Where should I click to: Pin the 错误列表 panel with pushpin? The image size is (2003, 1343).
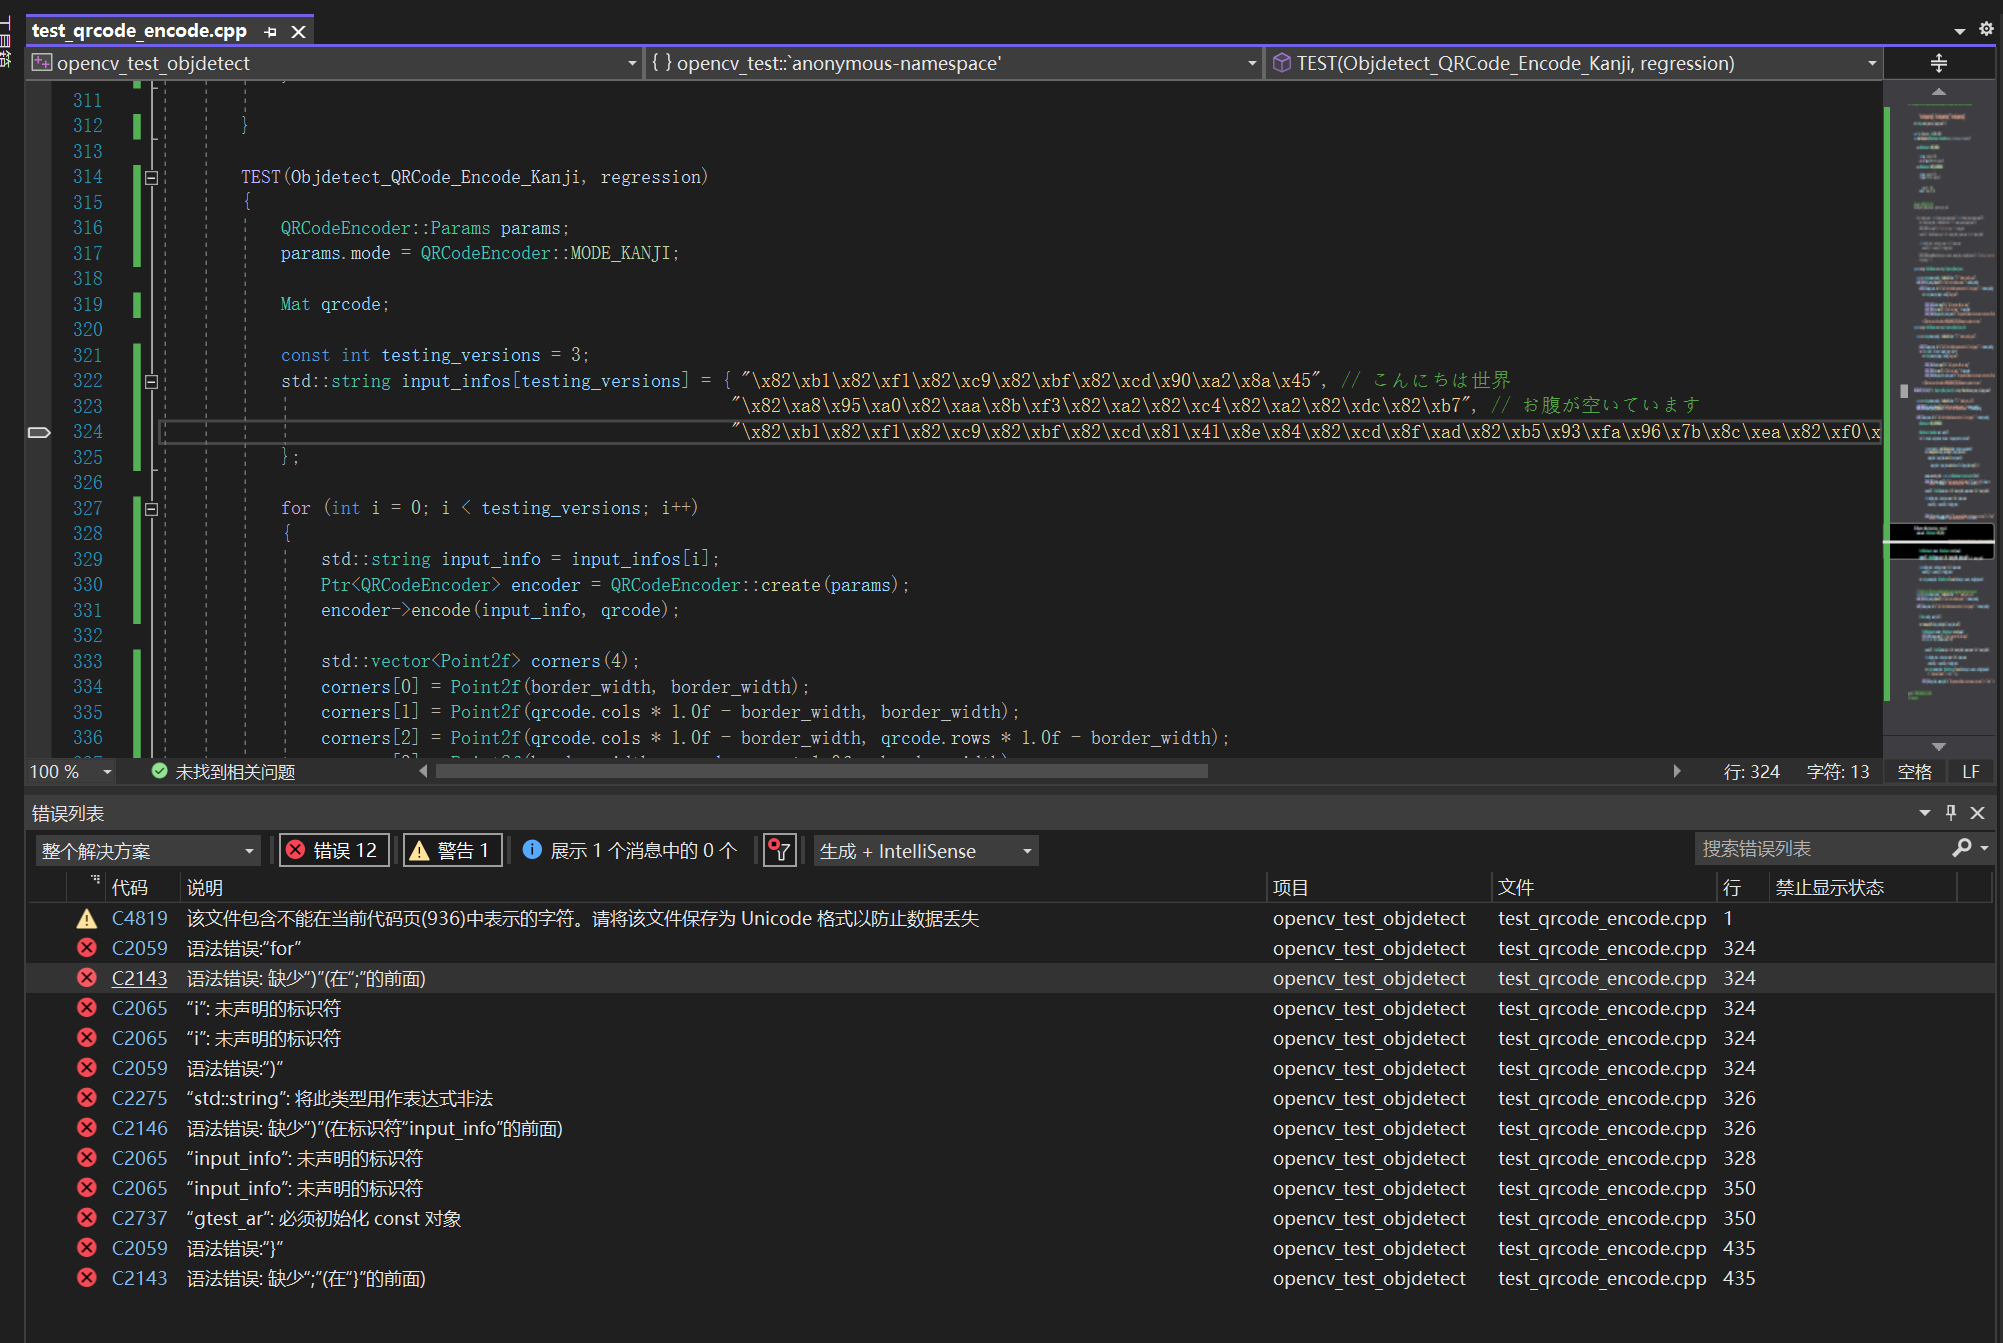[x=1950, y=813]
